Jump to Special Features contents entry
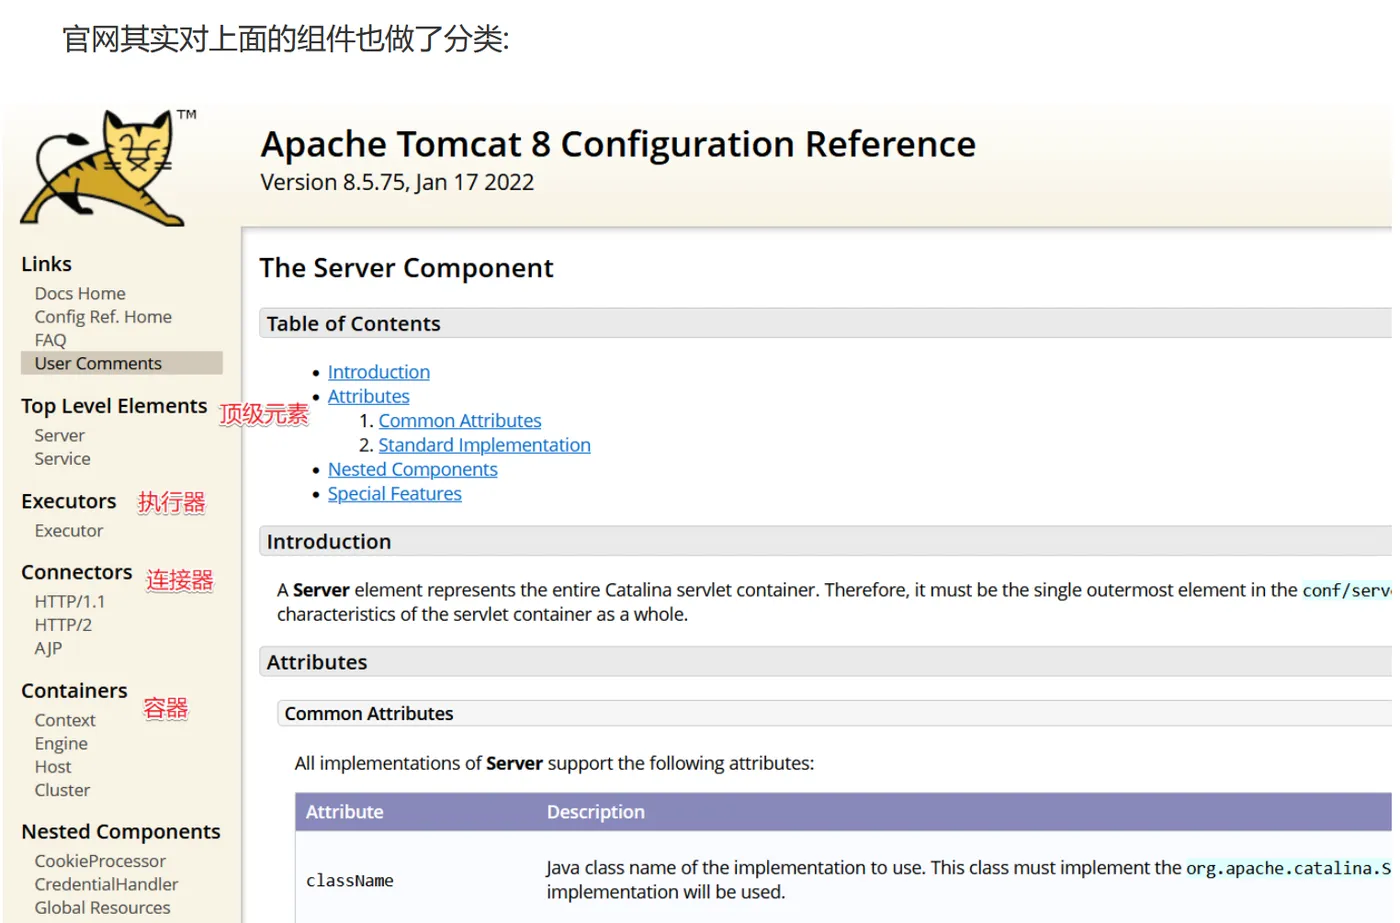The width and height of the screenshot is (1400, 923). click(x=395, y=493)
